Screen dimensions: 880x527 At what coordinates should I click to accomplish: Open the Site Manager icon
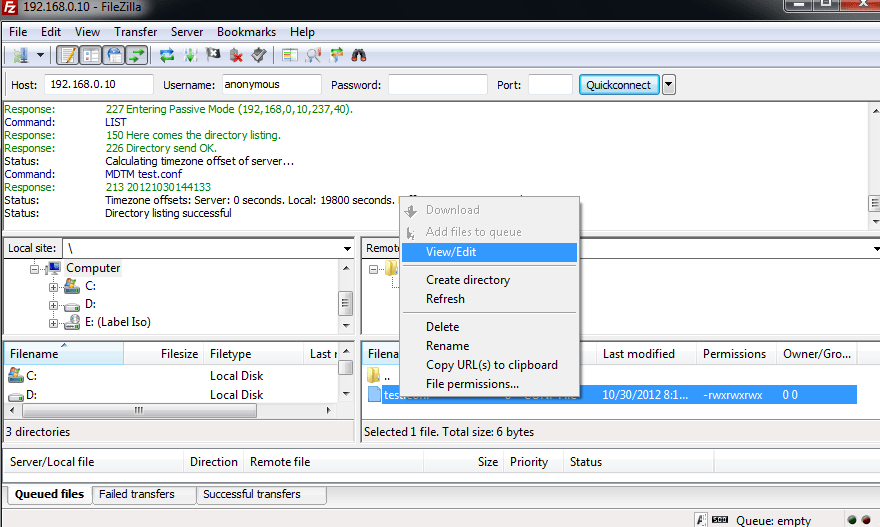point(21,55)
